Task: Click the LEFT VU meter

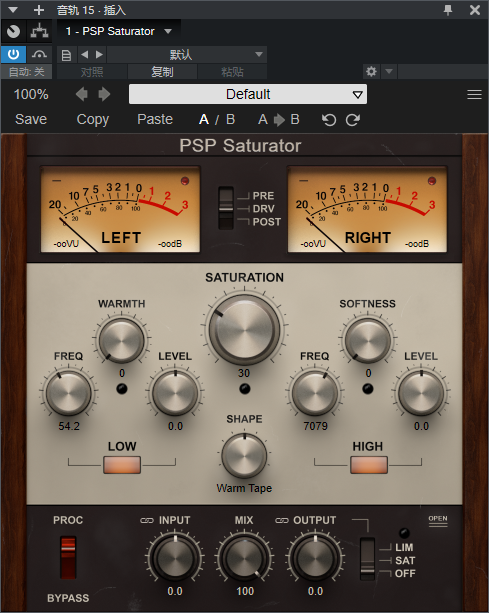Action: (x=120, y=209)
